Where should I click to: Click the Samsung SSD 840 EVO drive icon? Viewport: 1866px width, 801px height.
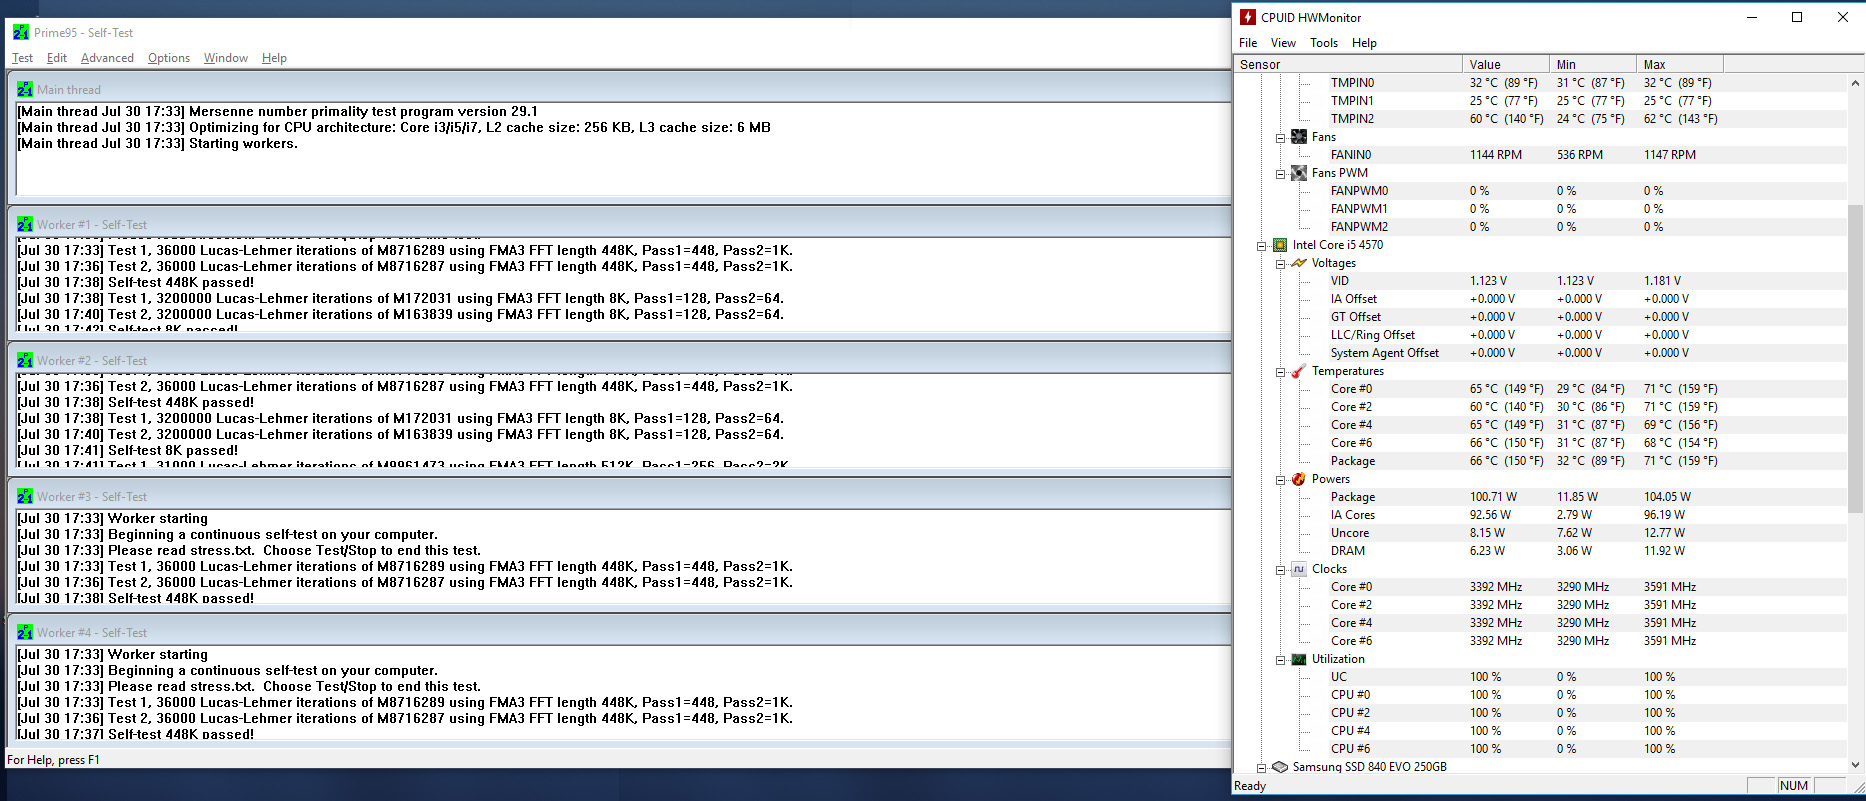click(x=1279, y=767)
